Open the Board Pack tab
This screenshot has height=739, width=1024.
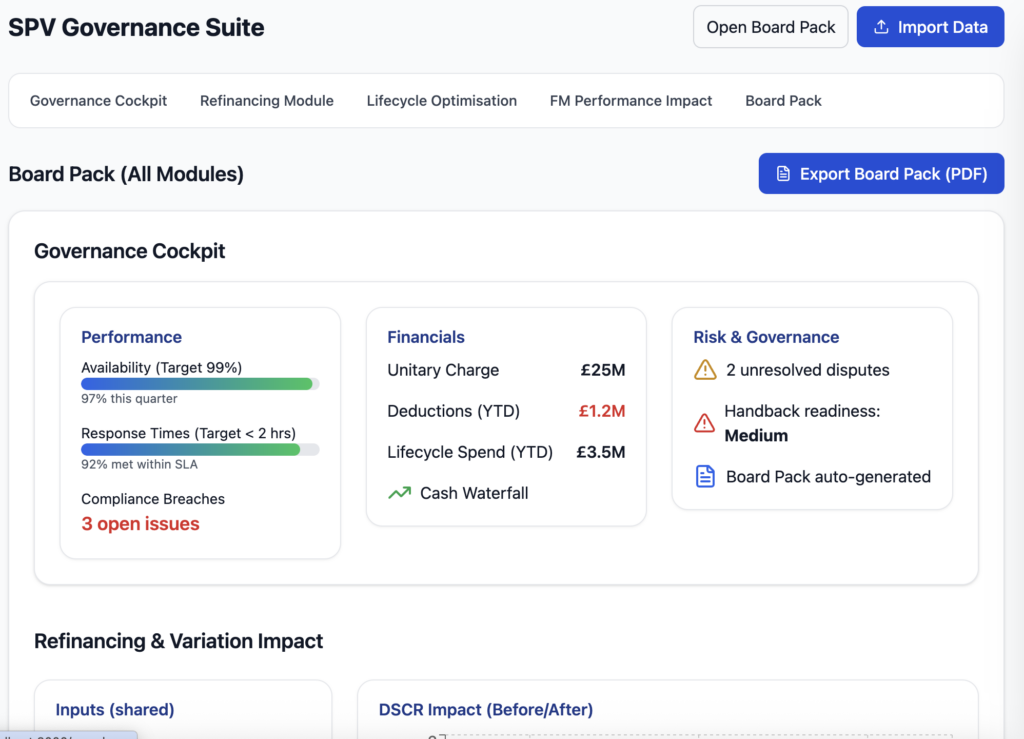pyautogui.click(x=783, y=101)
